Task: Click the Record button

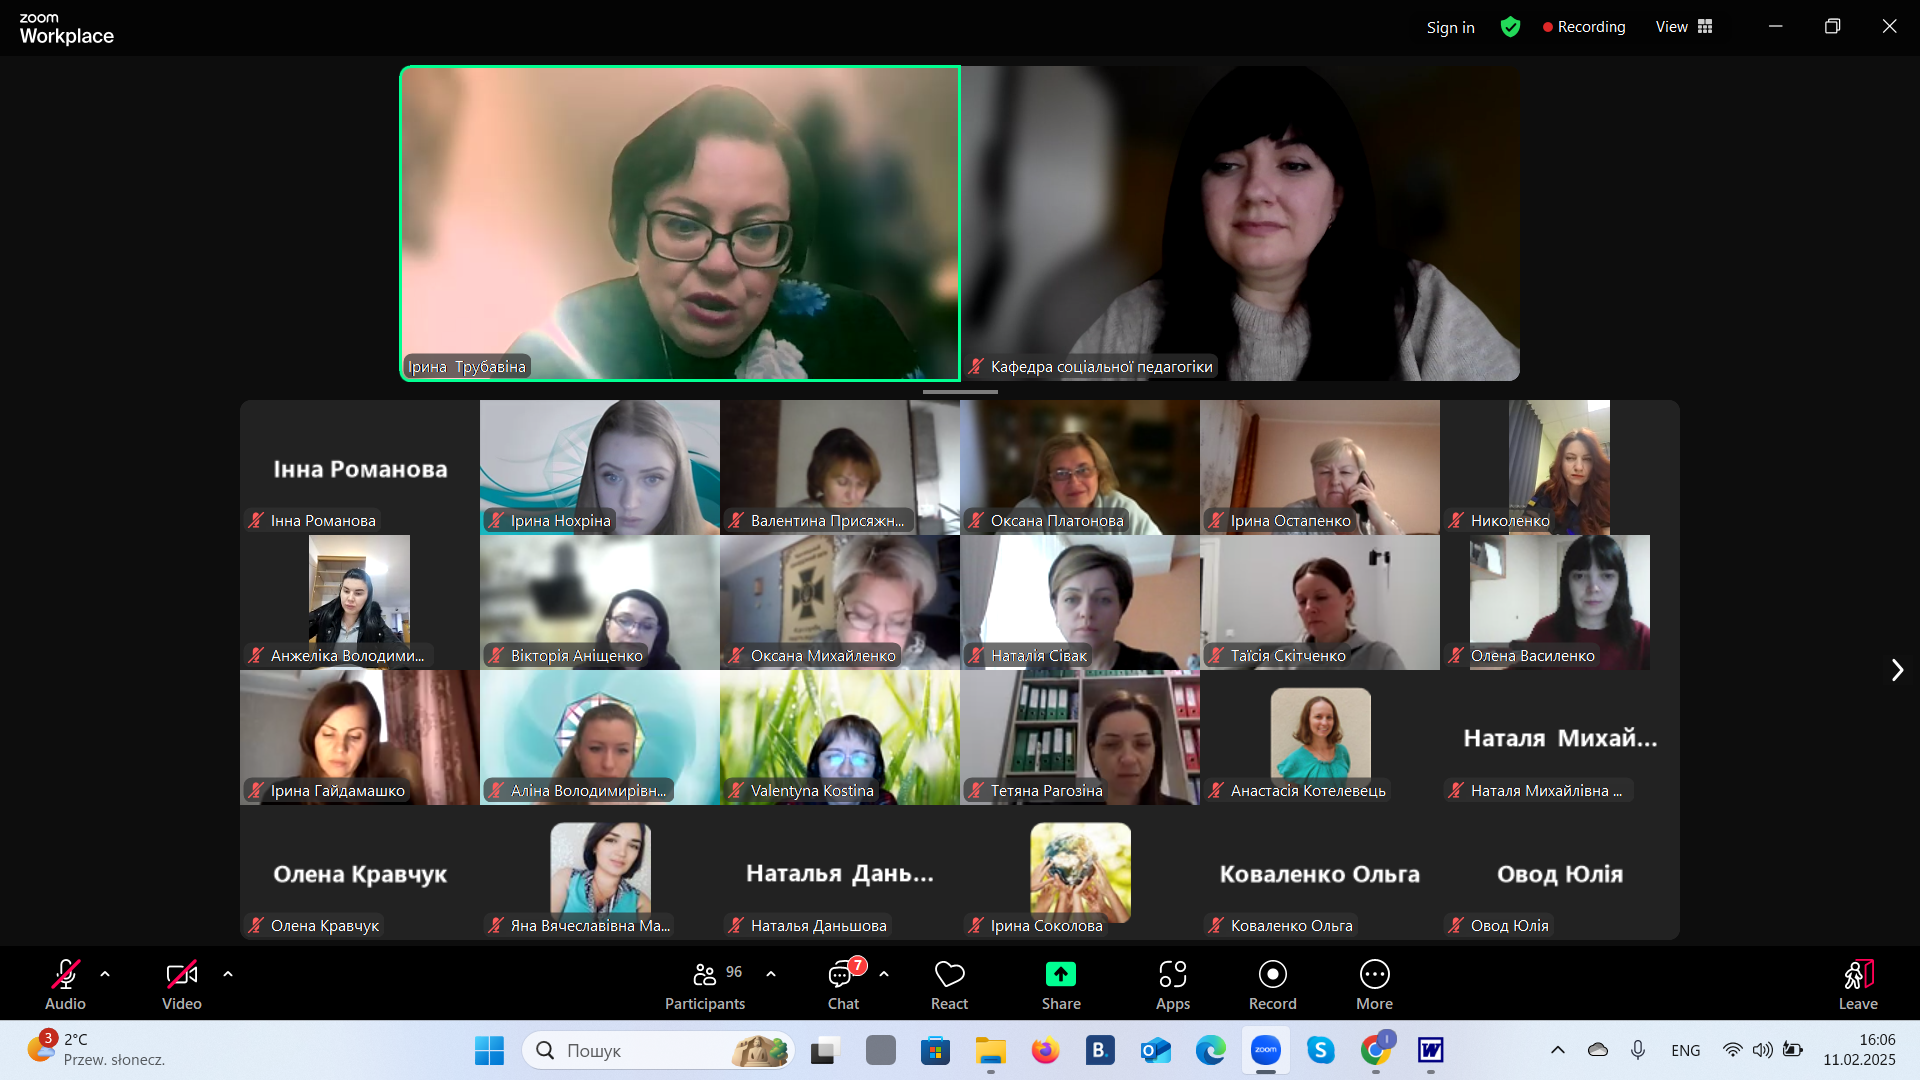Action: [1272, 984]
